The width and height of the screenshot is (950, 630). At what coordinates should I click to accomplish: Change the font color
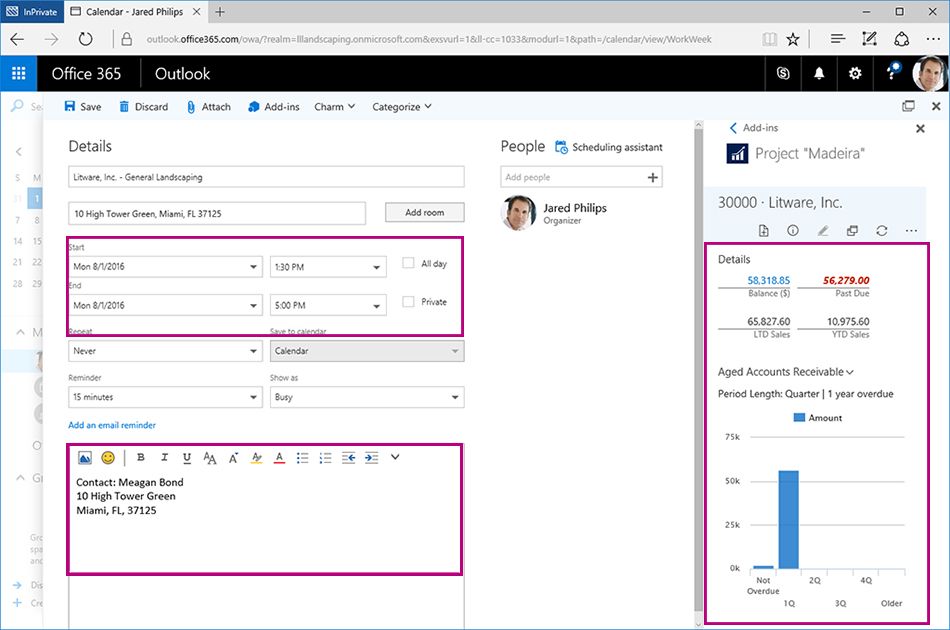[x=279, y=458]
